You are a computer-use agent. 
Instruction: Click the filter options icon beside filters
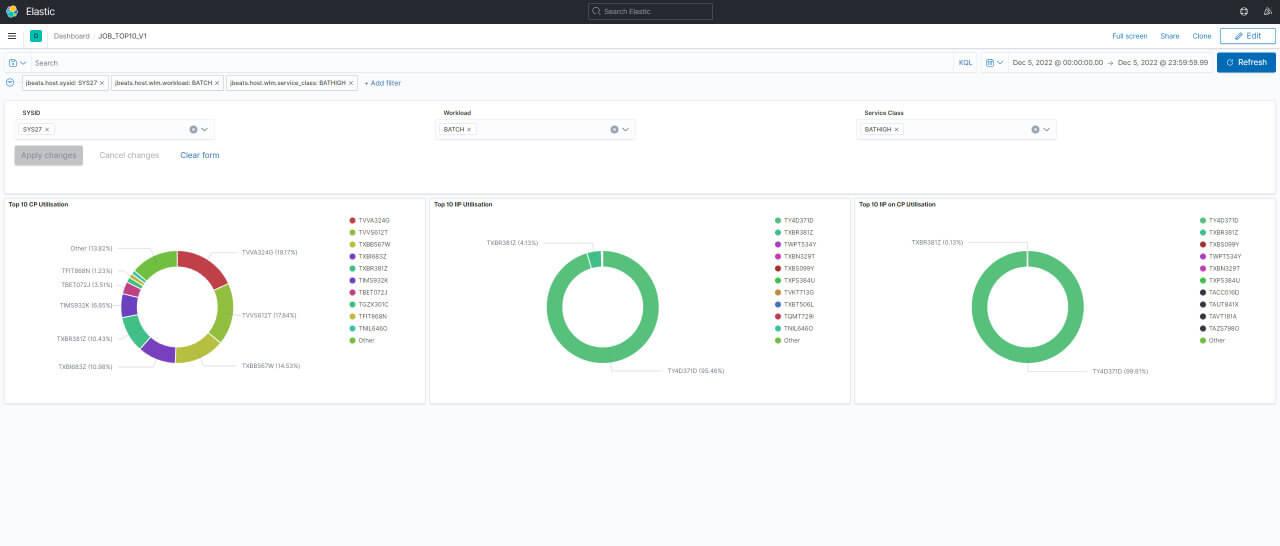pyautogui.click(x=10, y=83)
